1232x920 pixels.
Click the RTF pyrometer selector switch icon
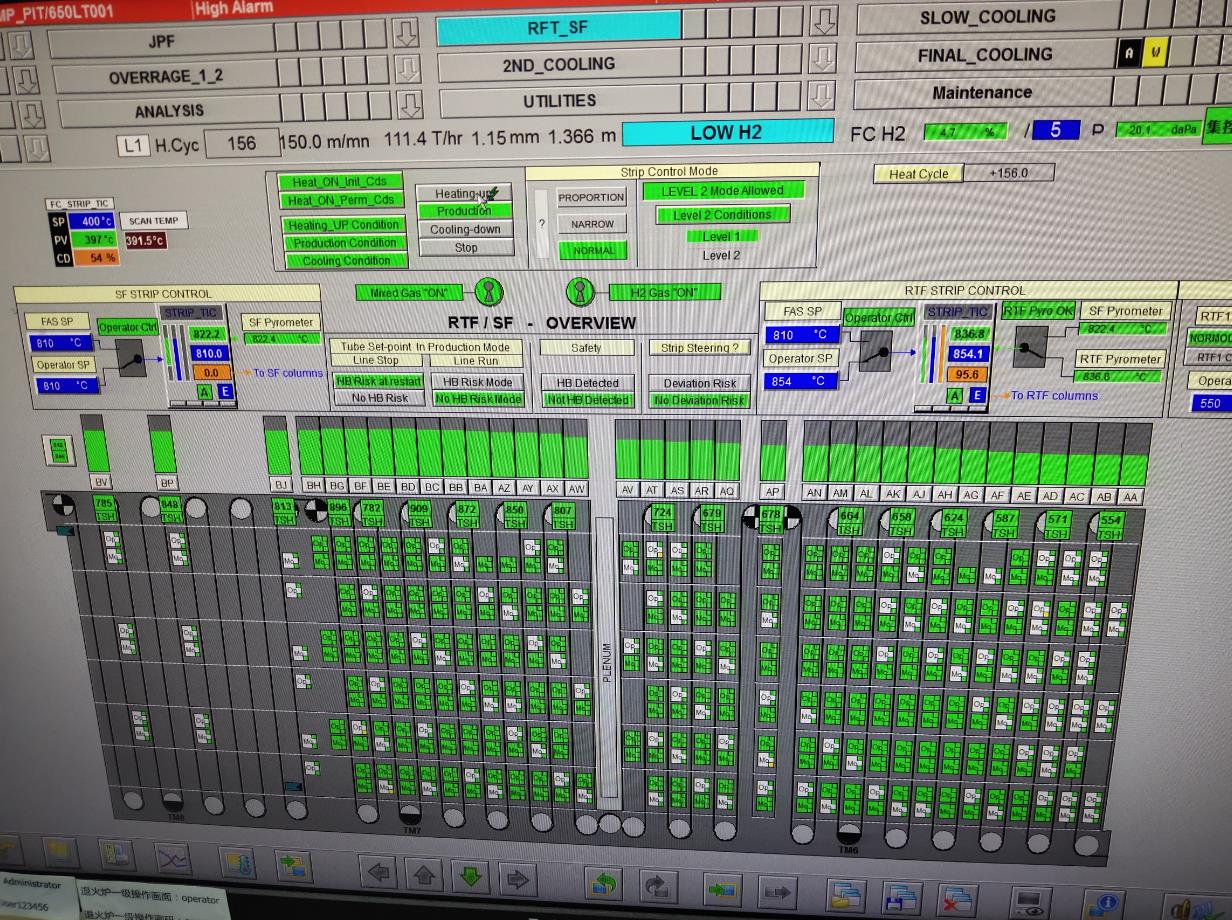[x=1029, y=346]
